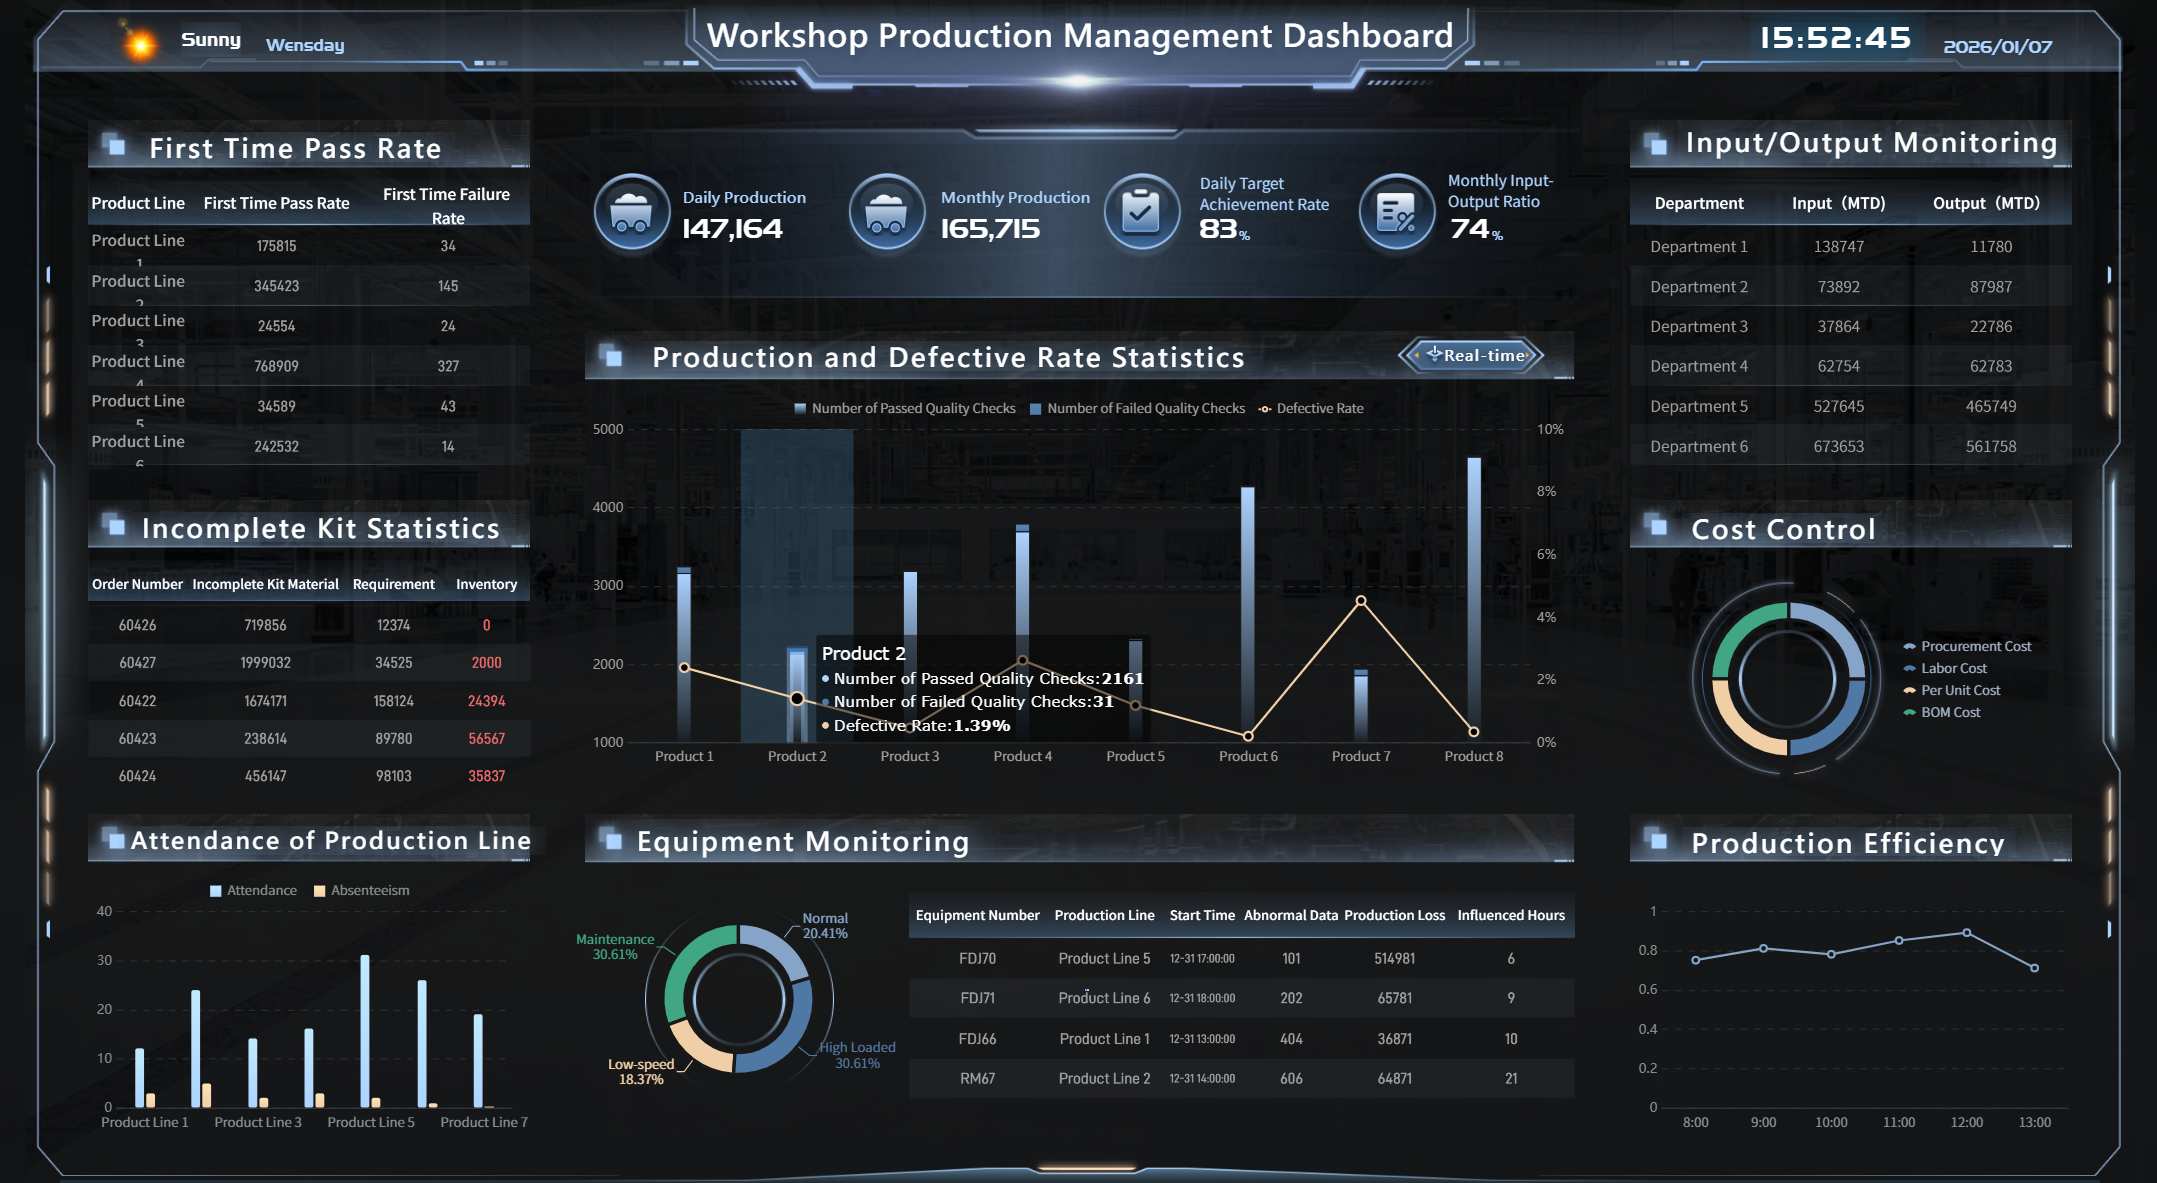Screen dimensions: 2157x1183
Task: Click the Daily Target Achievement checklist icon
Action: [x=1141, y=212]
